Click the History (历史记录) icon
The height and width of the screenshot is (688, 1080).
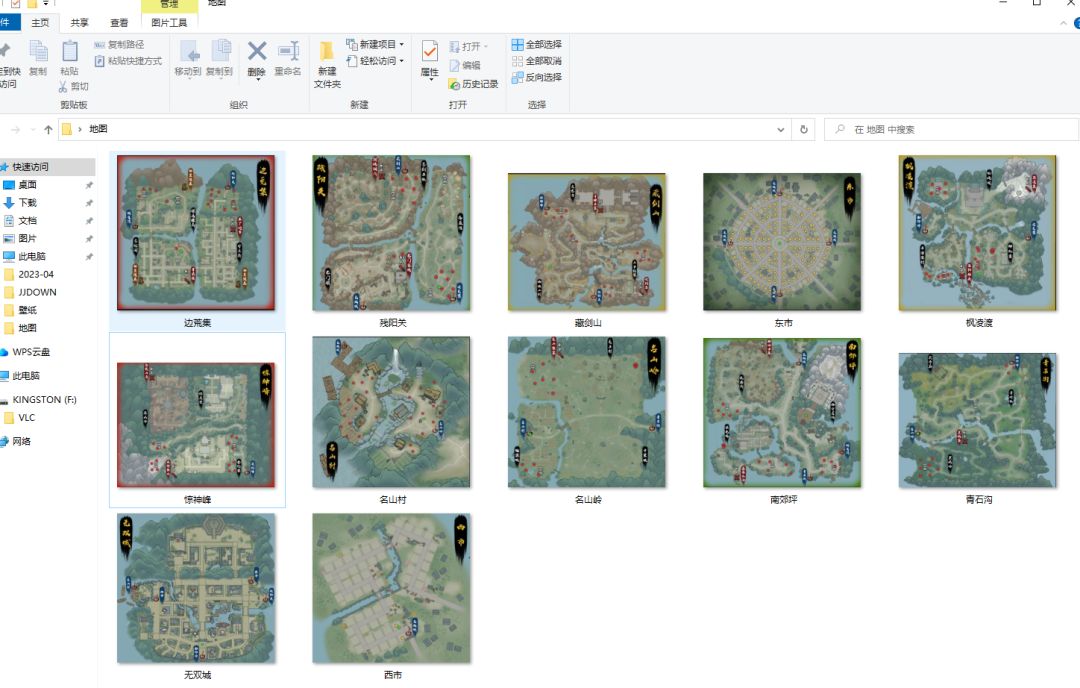(455, 84)
